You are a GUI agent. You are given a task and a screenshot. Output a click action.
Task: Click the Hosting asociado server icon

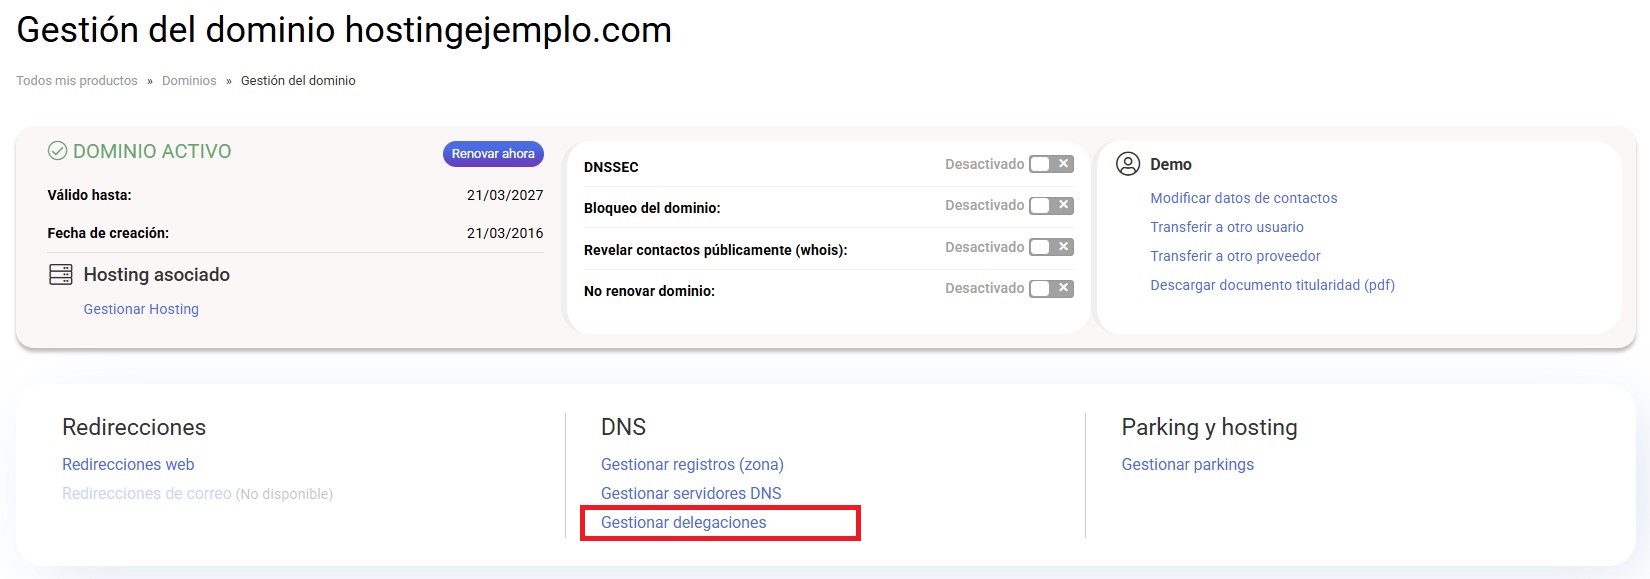(61, 275)
